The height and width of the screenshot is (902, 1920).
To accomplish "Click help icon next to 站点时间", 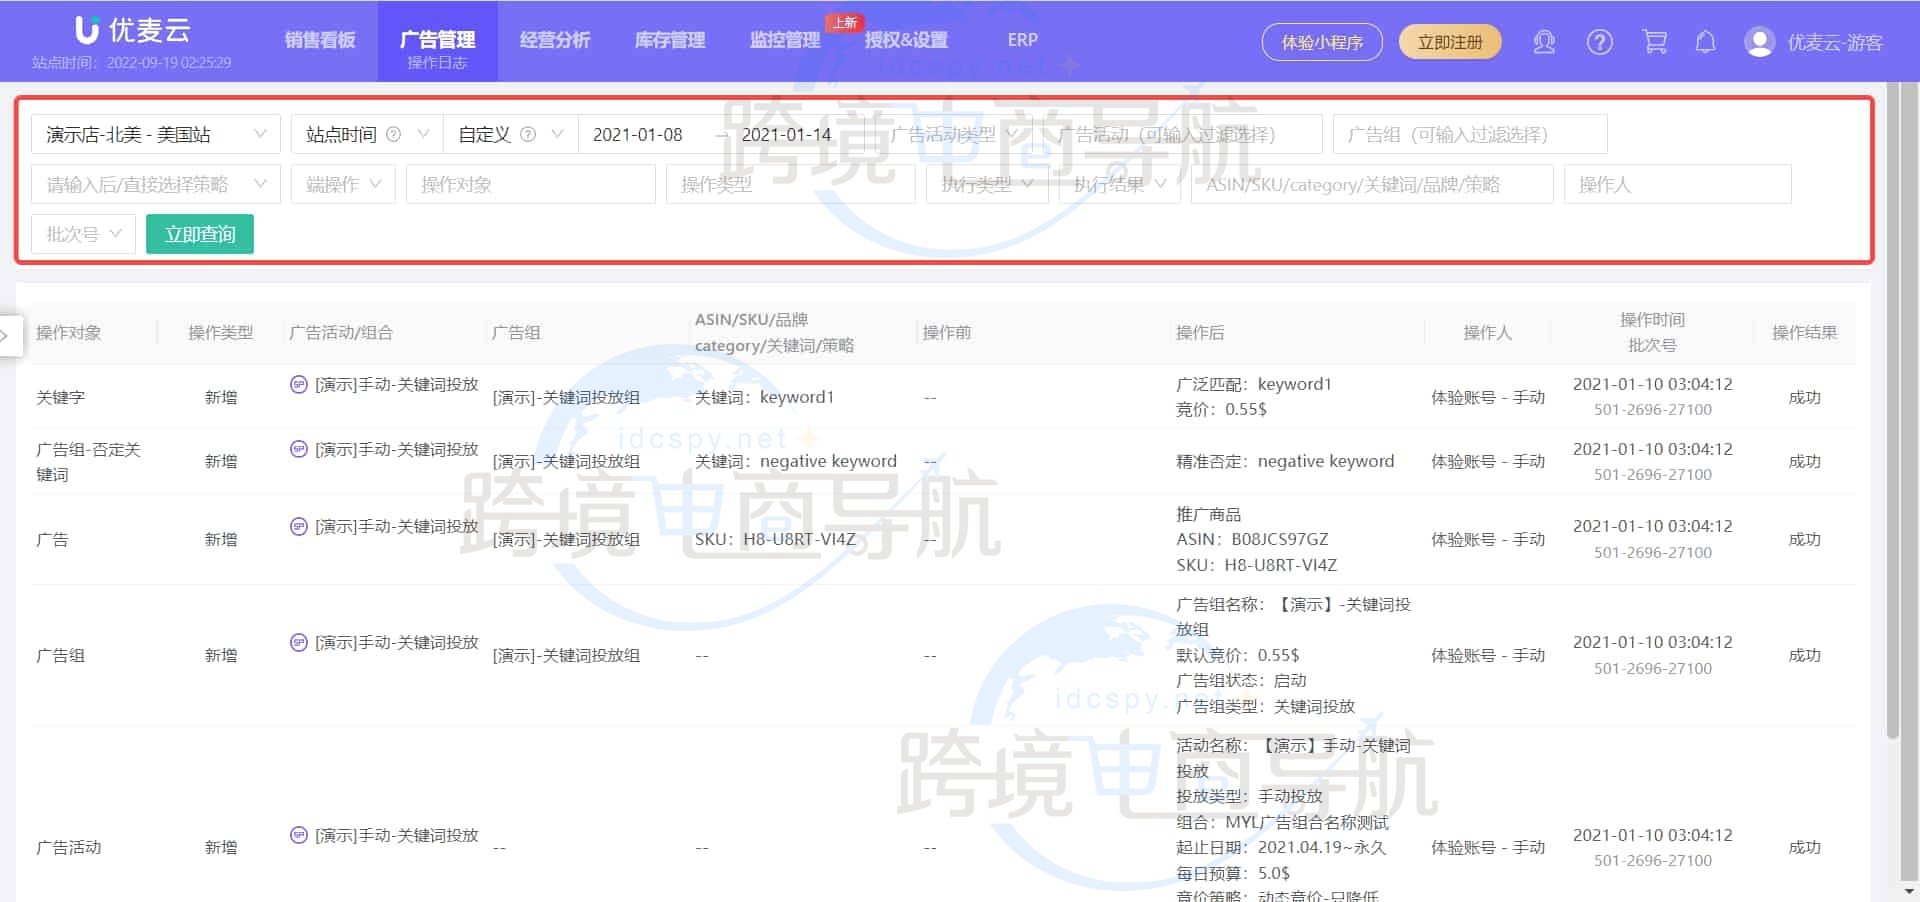I will (394, 134).
